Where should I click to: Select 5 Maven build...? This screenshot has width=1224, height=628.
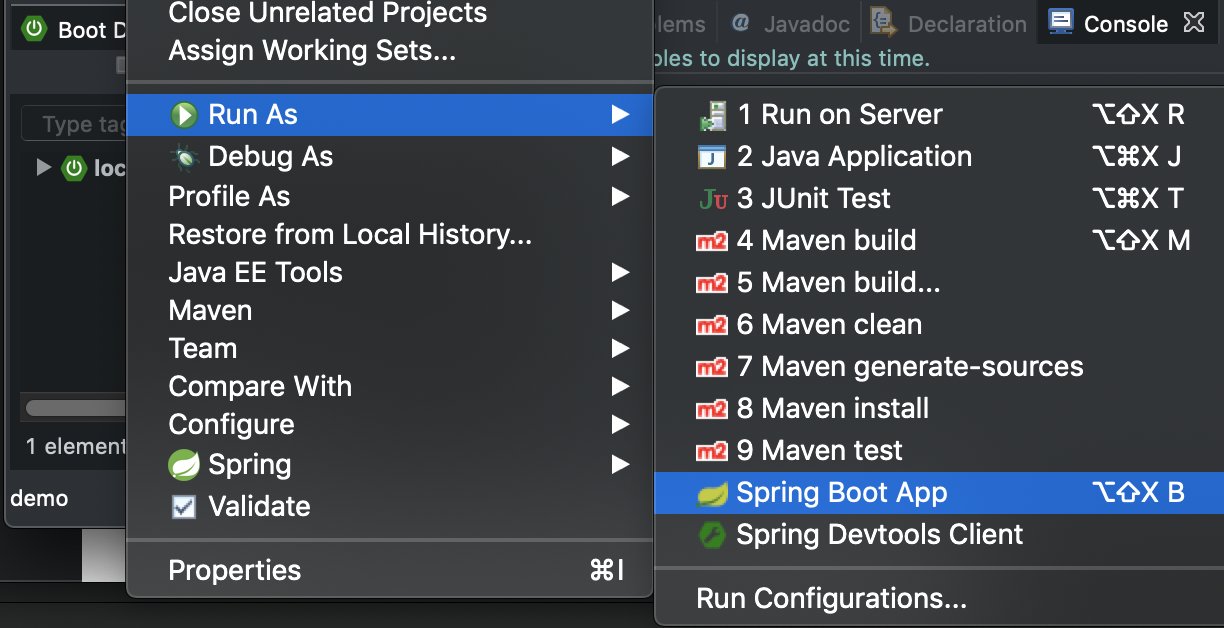(x=939, y=283)
